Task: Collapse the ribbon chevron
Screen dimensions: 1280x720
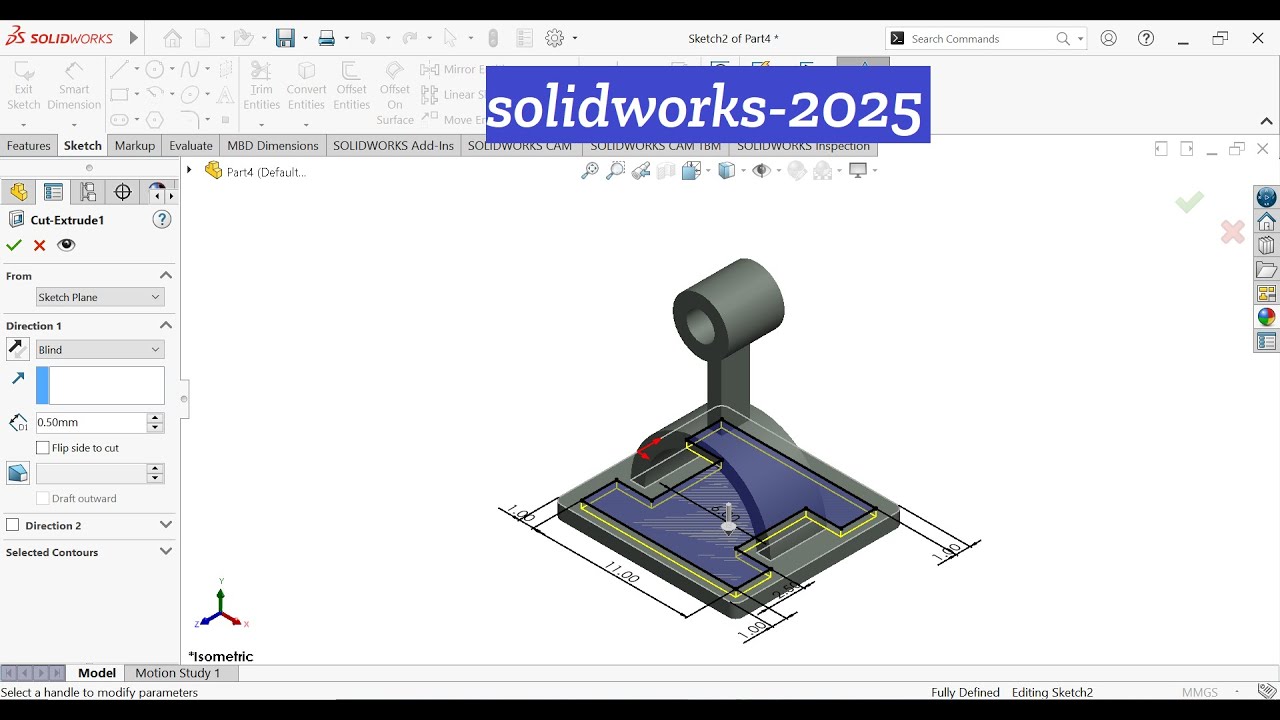Action: (1266, 121)
